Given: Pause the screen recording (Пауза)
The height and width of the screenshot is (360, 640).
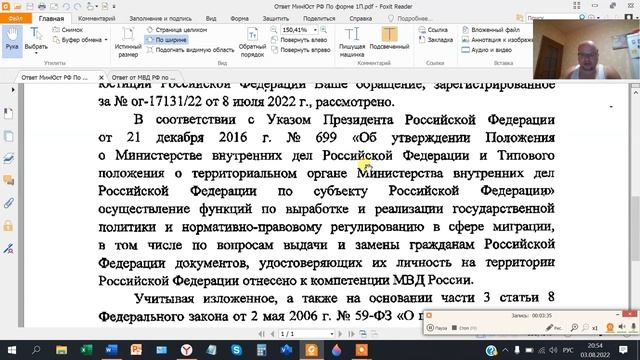Looking at the screenshot, I should click(436, 328).
